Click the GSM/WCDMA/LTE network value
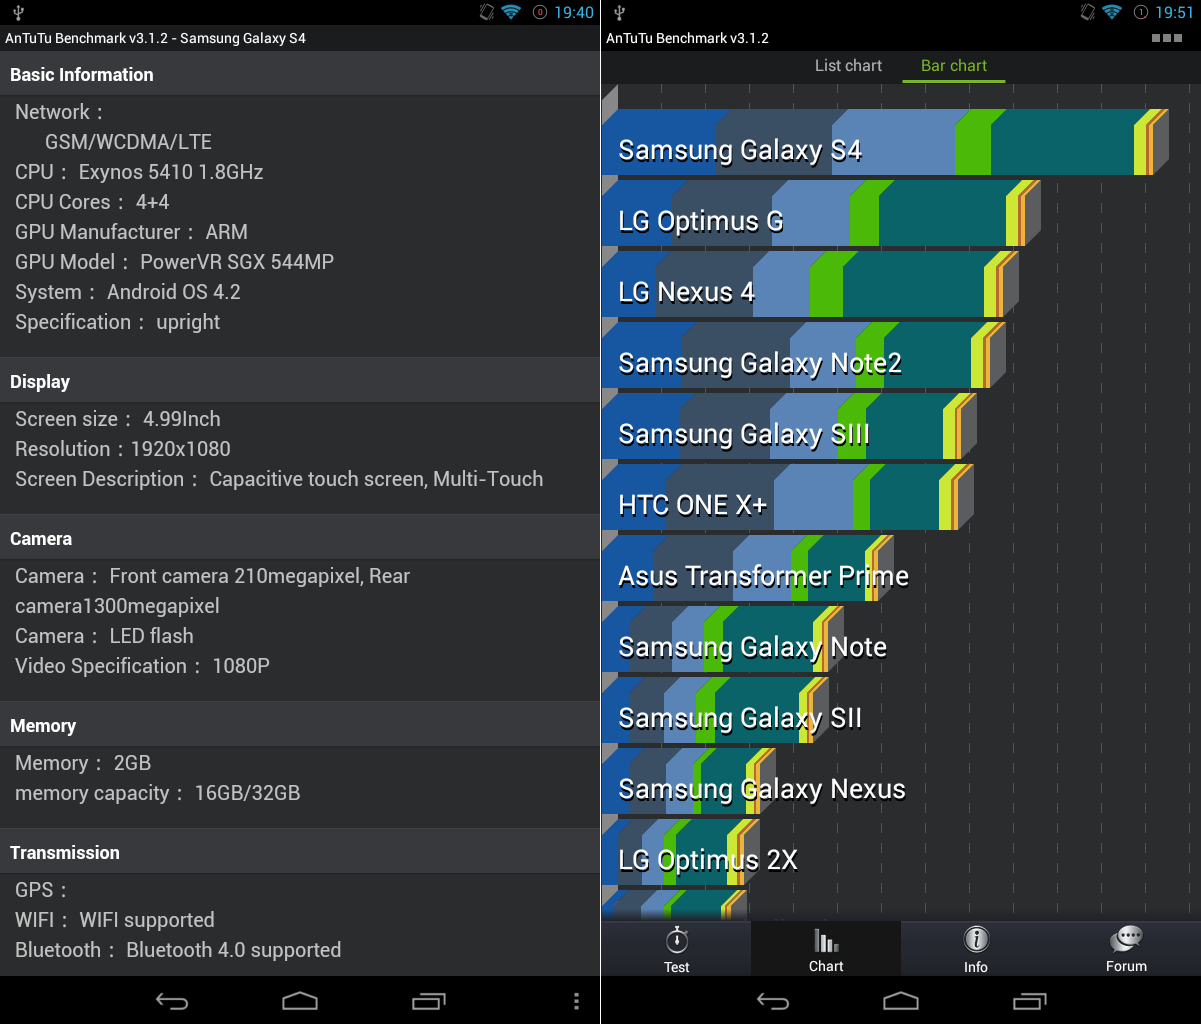 click(128, 142)
